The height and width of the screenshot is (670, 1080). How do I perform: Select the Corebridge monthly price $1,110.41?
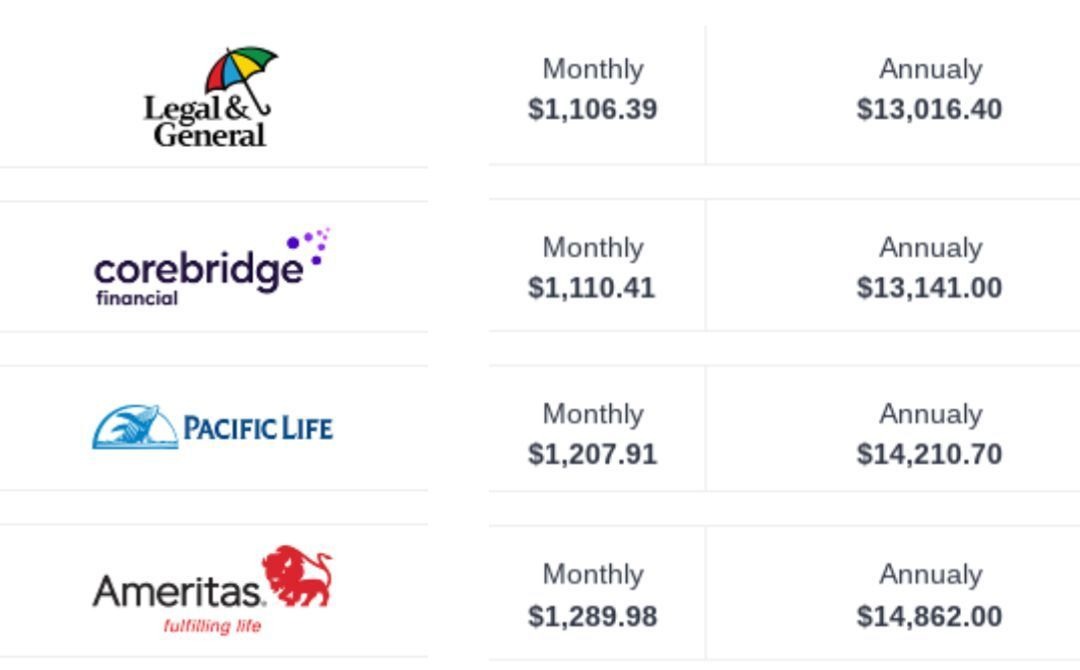(x=591, y=288)
